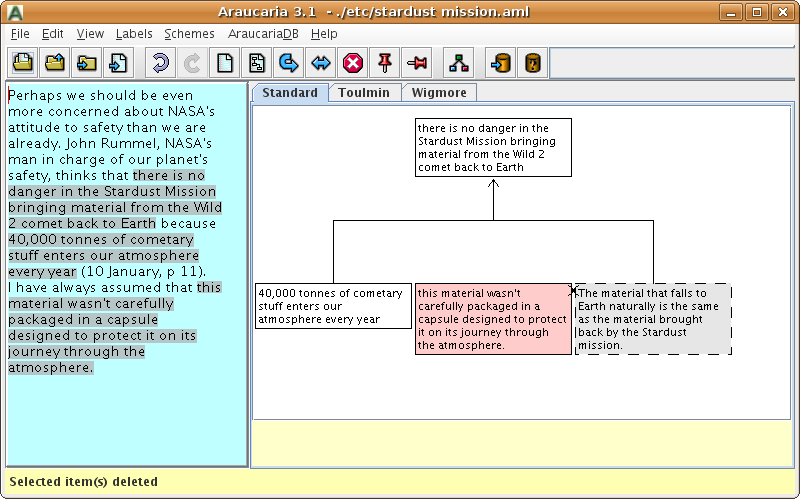Click the blank text page icon
The width and height of the screenshot is (800, 499).
(x=225, y=63)
